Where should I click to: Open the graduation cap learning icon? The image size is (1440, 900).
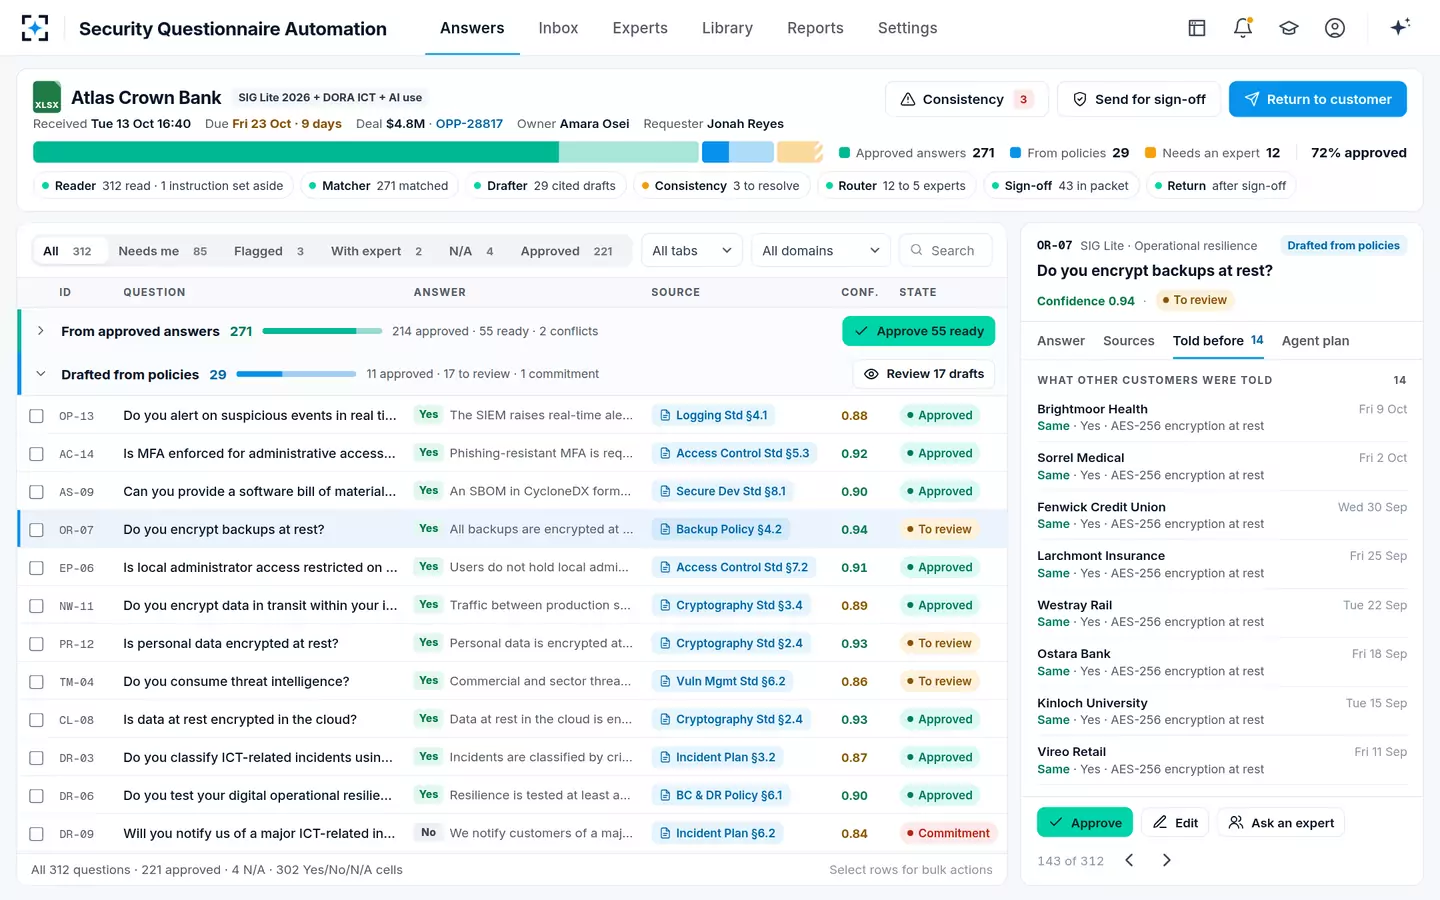click(x=1289, y=28)
